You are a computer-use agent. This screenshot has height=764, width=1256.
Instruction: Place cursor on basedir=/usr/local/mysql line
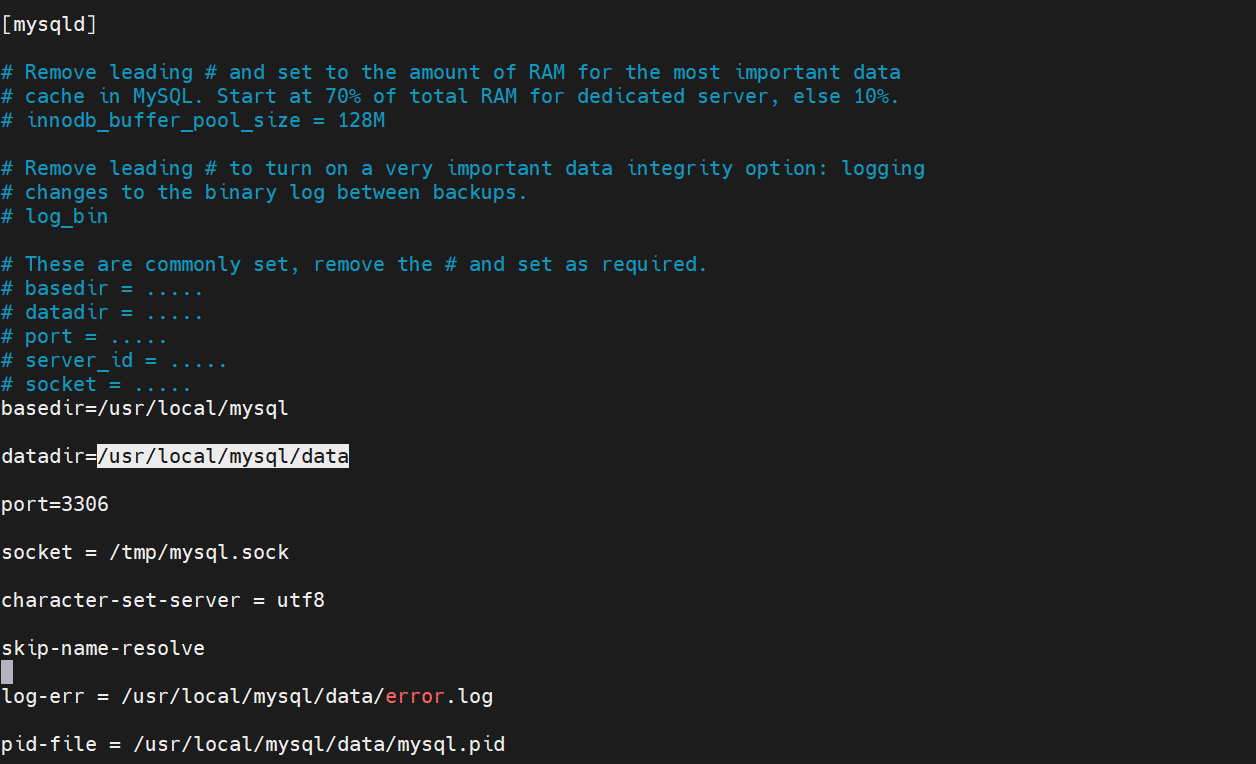[144, 408]
